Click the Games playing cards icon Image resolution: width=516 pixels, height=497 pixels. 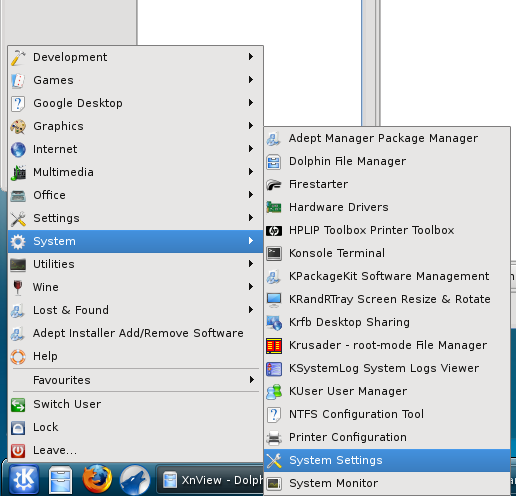coord(18,80)
